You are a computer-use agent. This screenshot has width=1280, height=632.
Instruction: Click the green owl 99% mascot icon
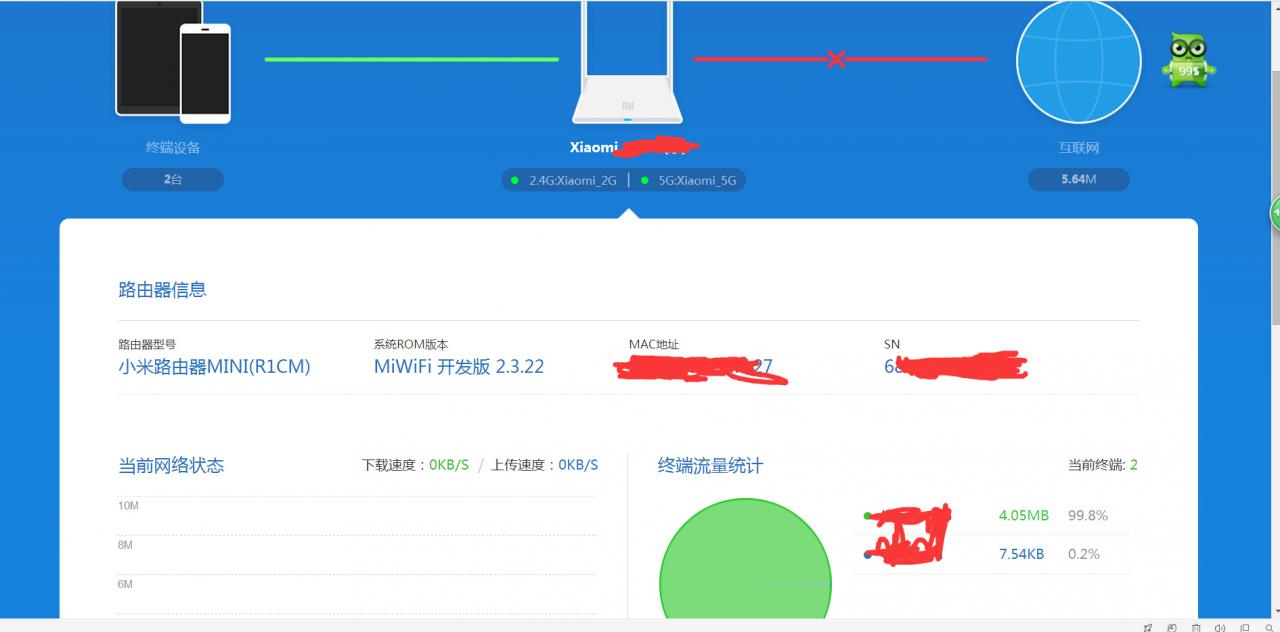pos(1188,60)
